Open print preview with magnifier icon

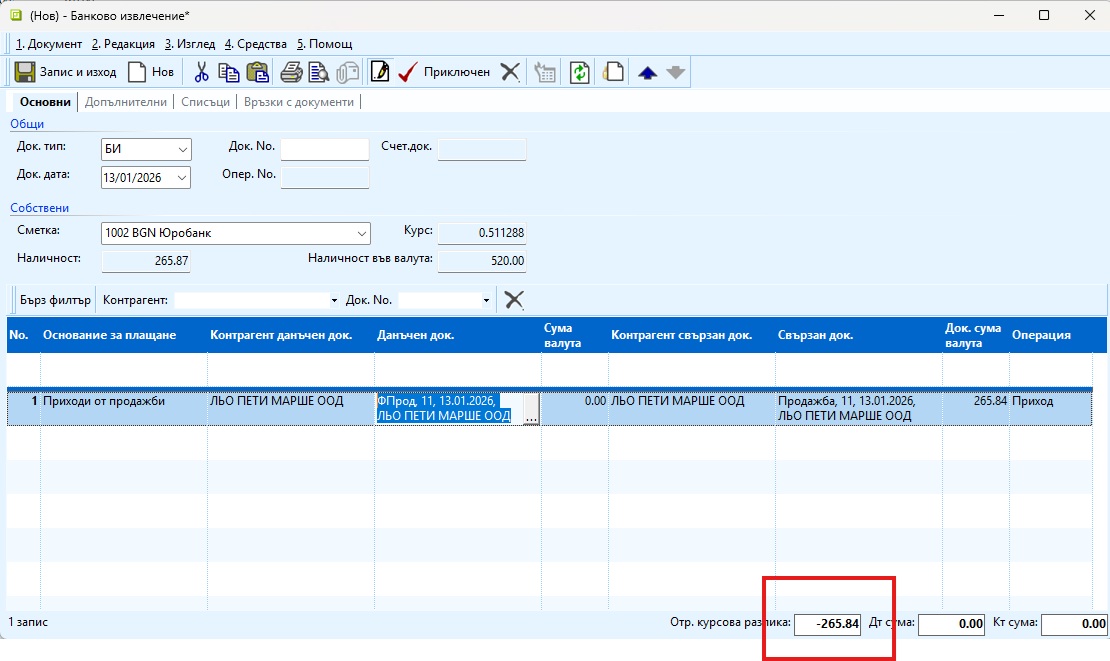pyautogui.click(x=319, y=72)
